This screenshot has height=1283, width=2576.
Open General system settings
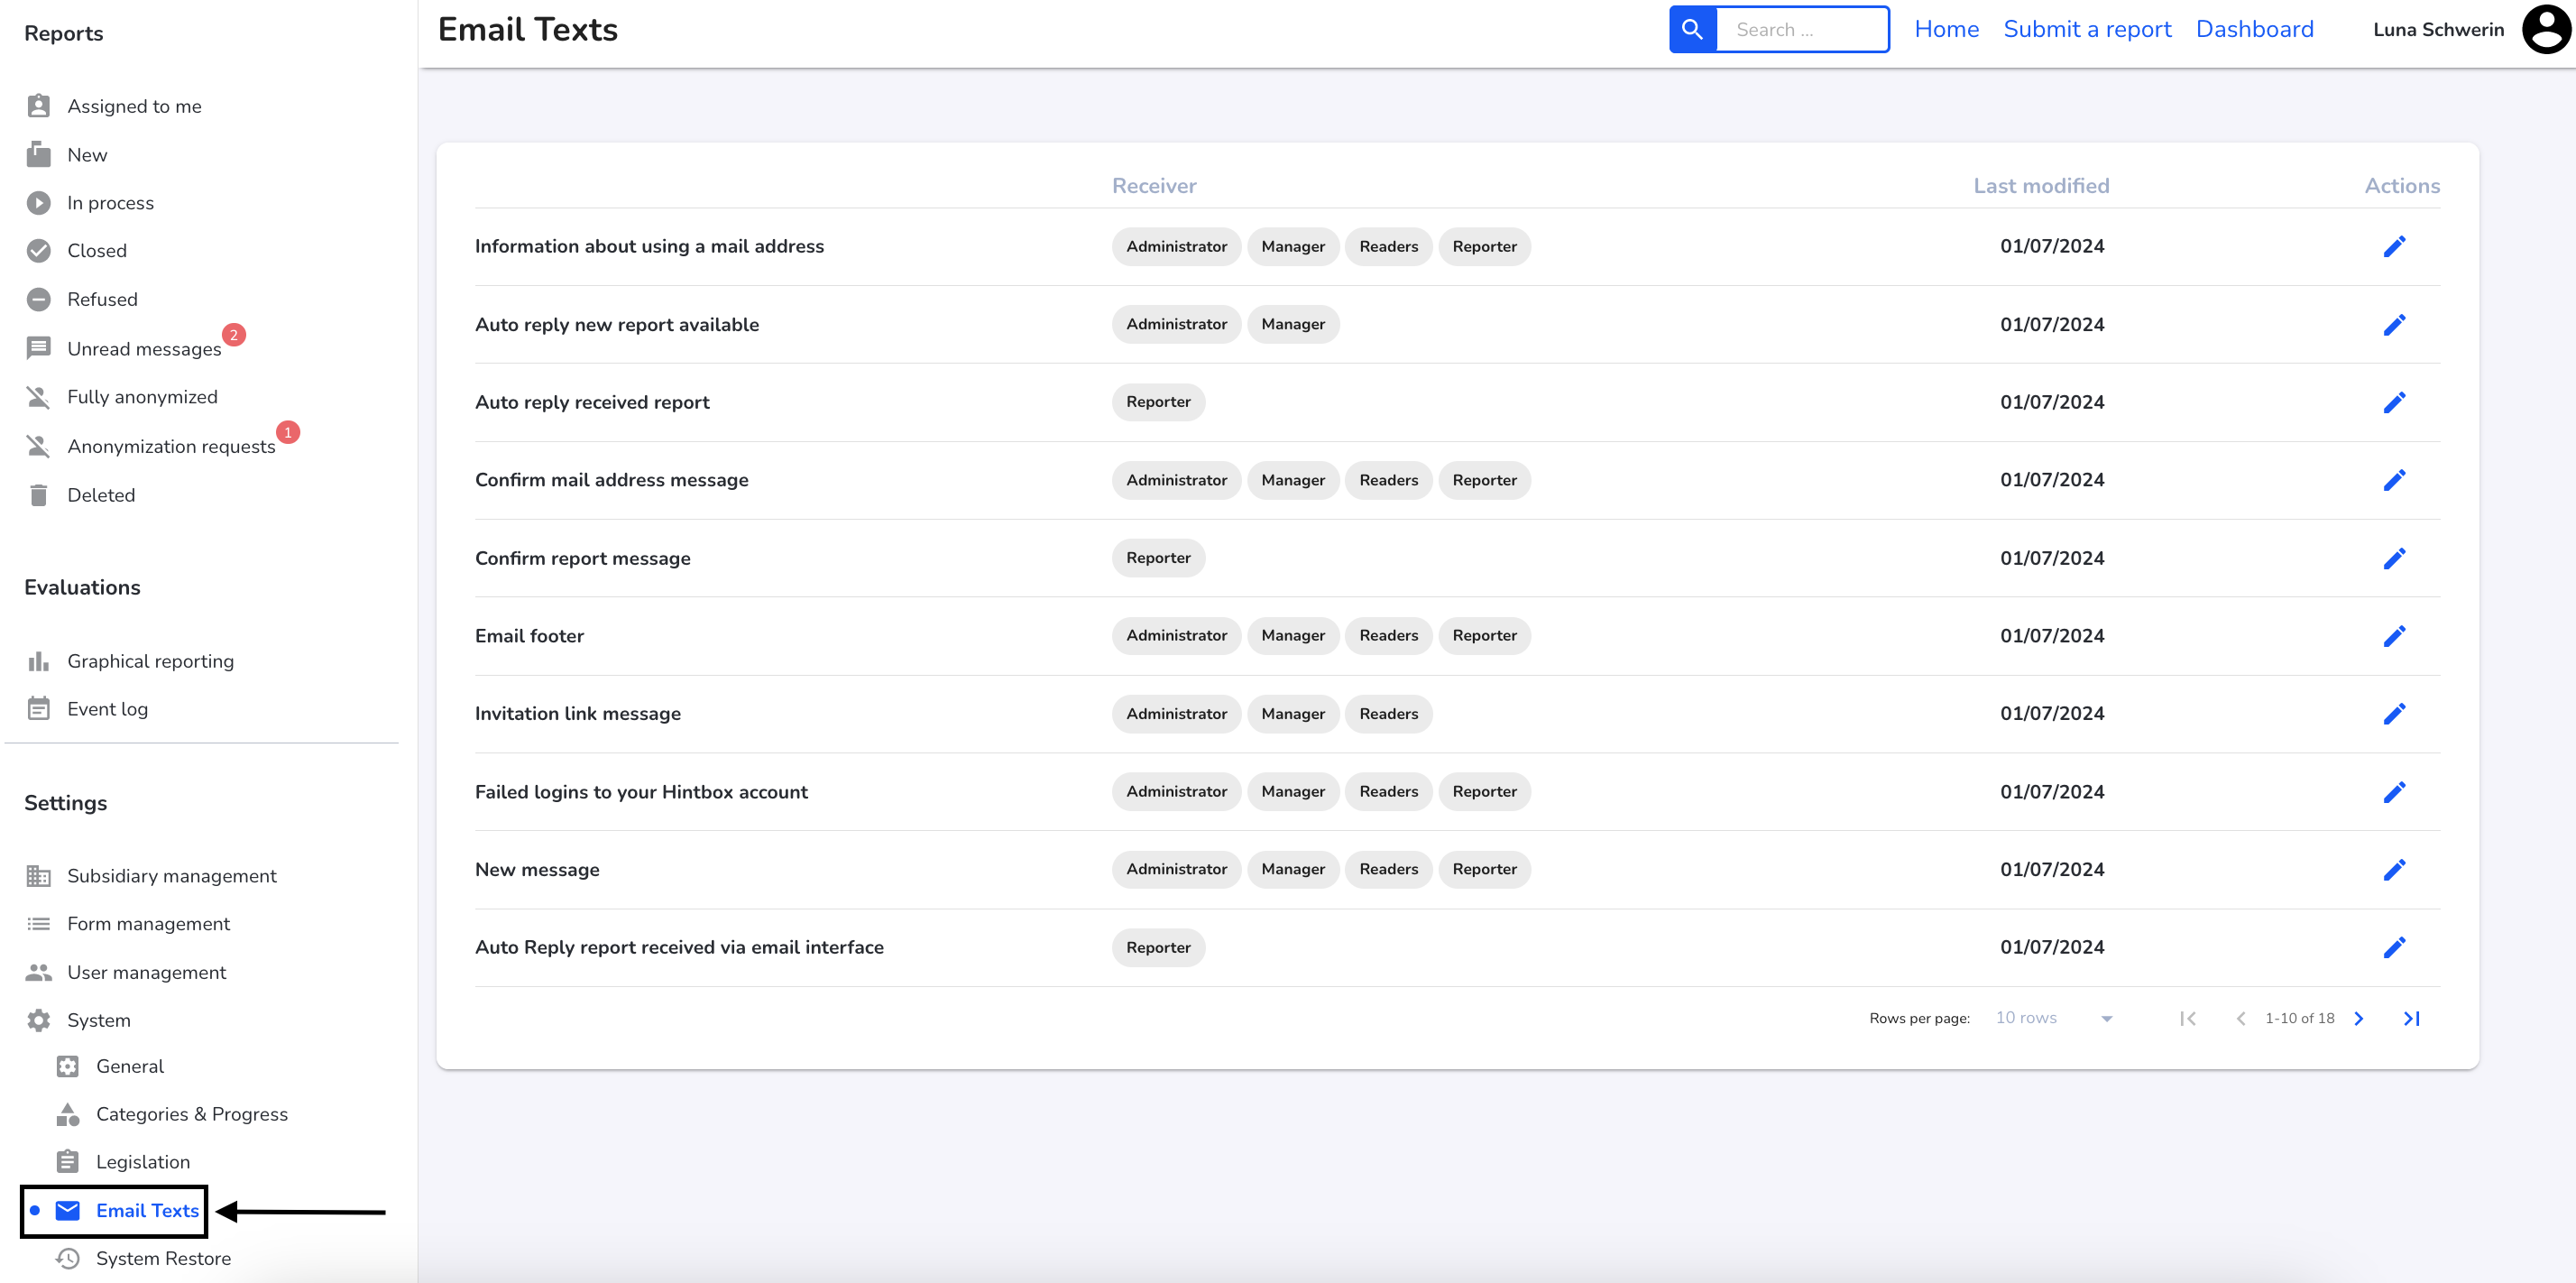coord(130,1066)
